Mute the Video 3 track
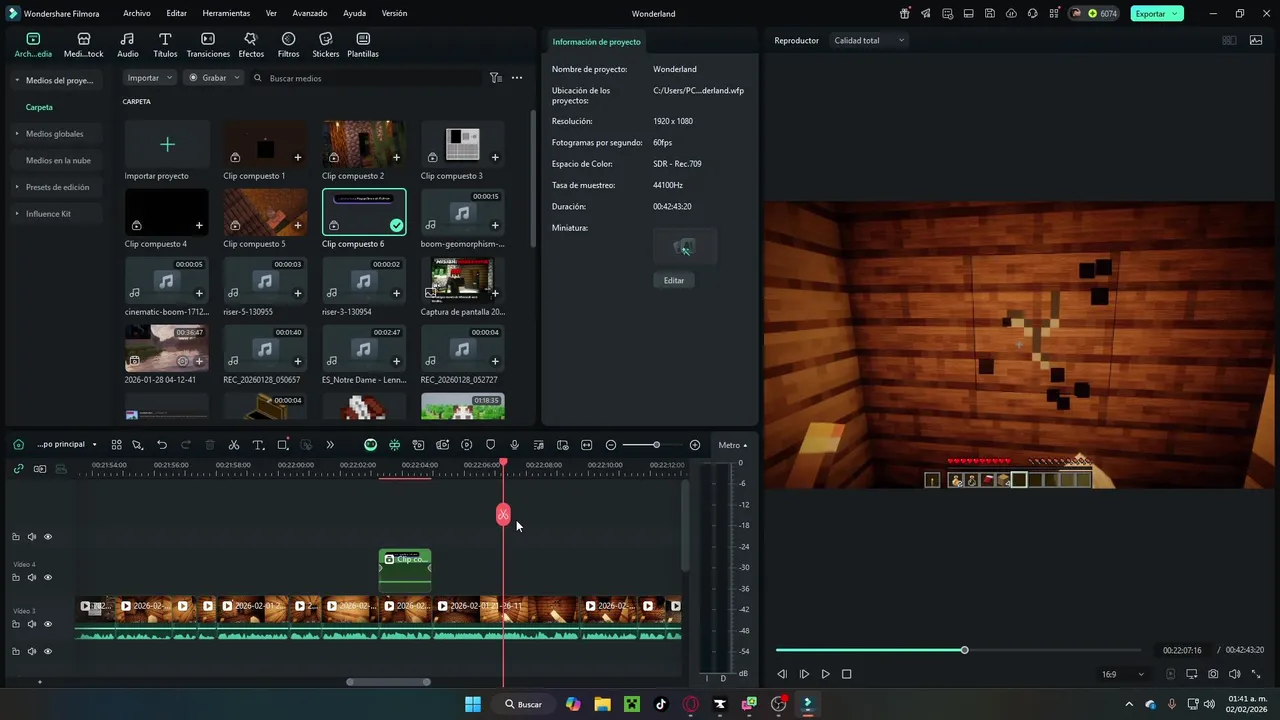This screenshot has width=1280, height=720. click(32, 624)
